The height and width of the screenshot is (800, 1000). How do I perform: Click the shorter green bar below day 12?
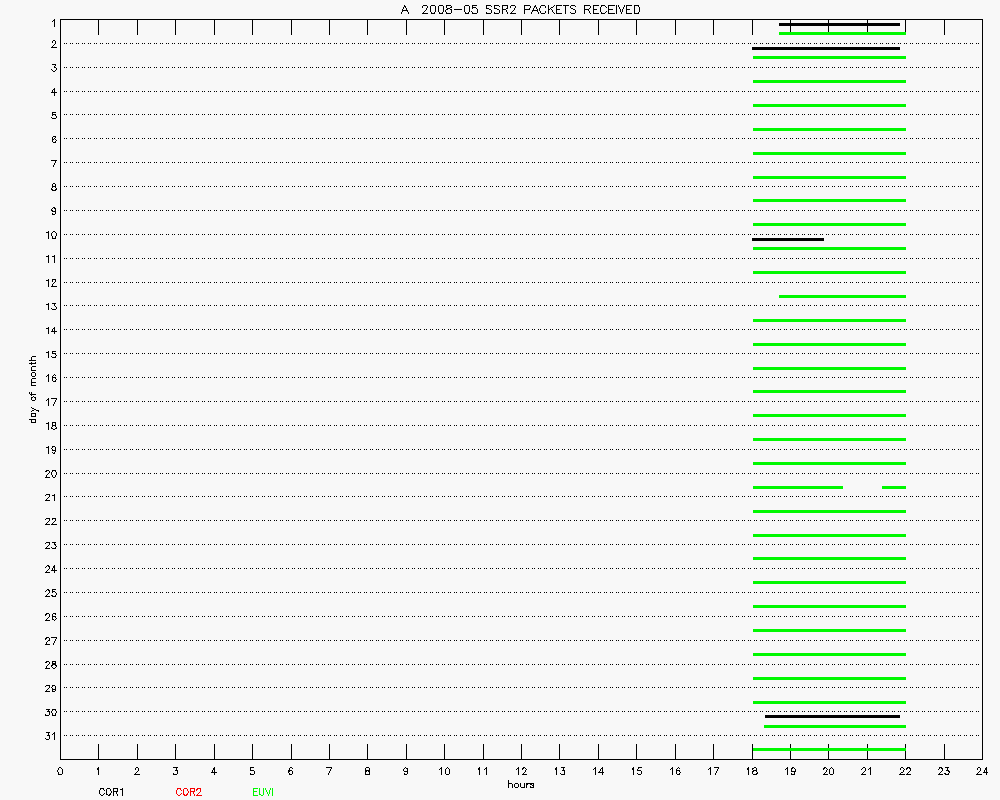click(842, 296)
